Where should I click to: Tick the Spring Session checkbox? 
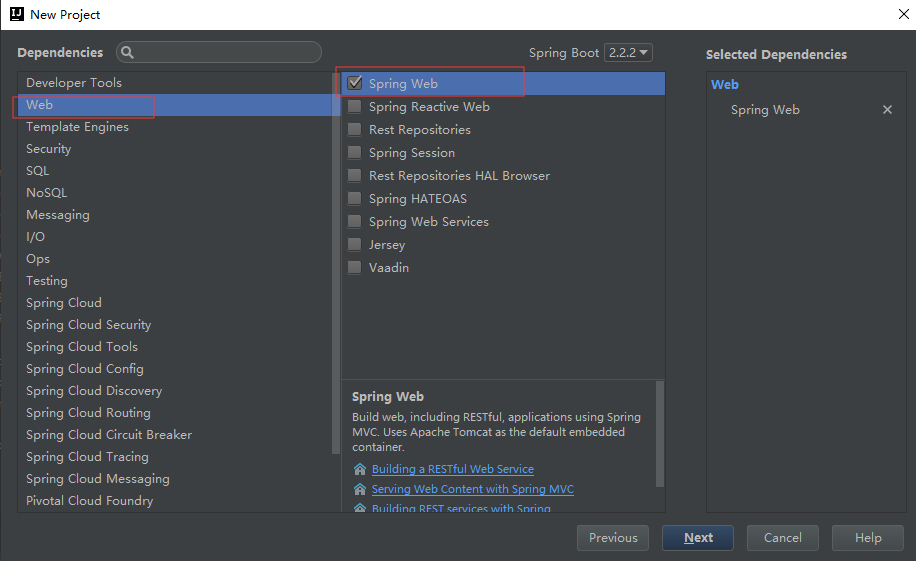[x=354, y=153]
